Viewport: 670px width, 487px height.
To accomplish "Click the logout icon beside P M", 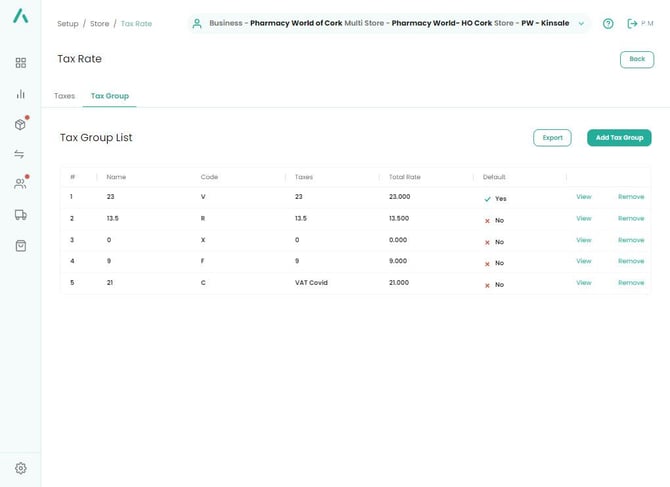I will (x=632, y=24).
